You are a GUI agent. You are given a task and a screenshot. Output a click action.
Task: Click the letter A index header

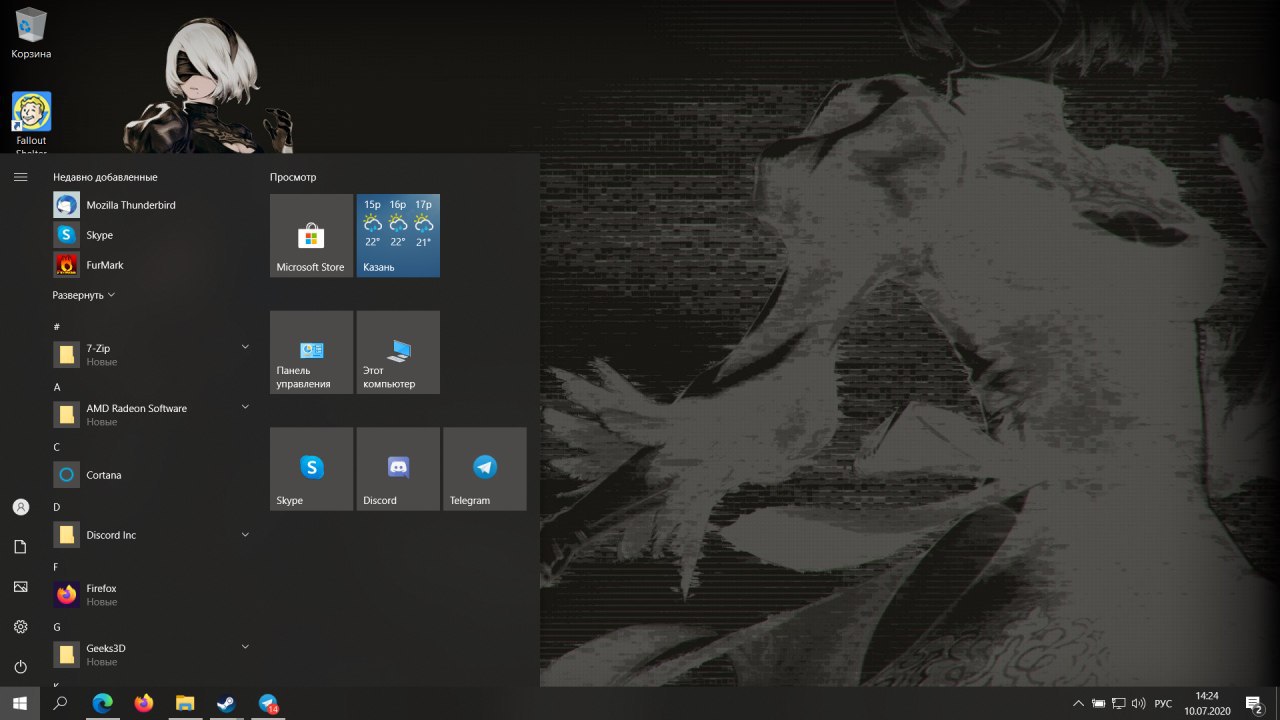tap(57, 387)
